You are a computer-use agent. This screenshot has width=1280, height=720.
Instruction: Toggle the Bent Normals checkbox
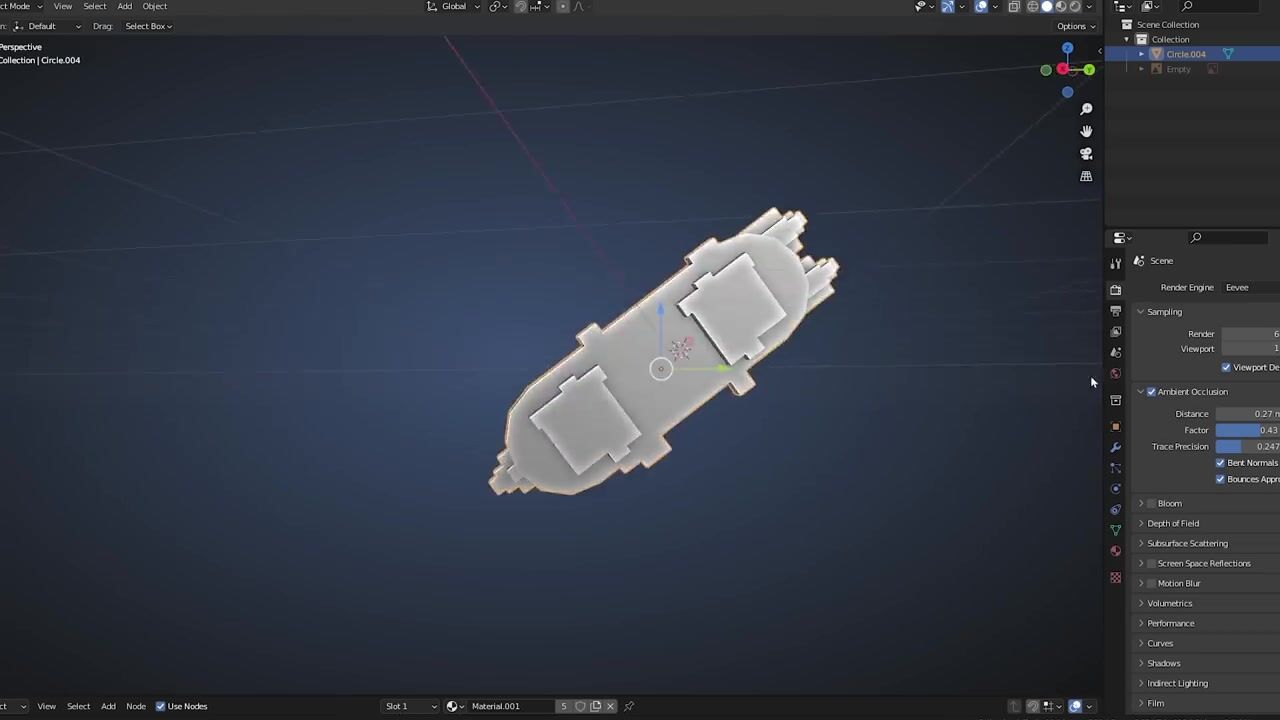1220,463
